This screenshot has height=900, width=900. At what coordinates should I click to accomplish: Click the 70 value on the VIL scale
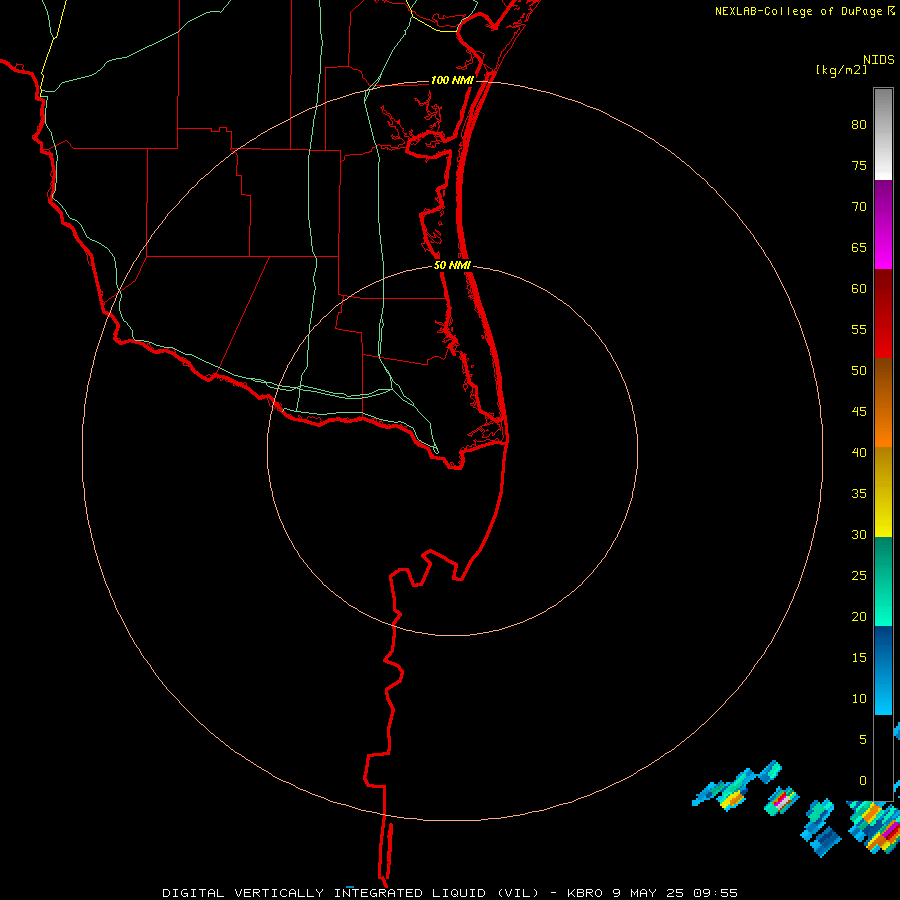(859, 207)
